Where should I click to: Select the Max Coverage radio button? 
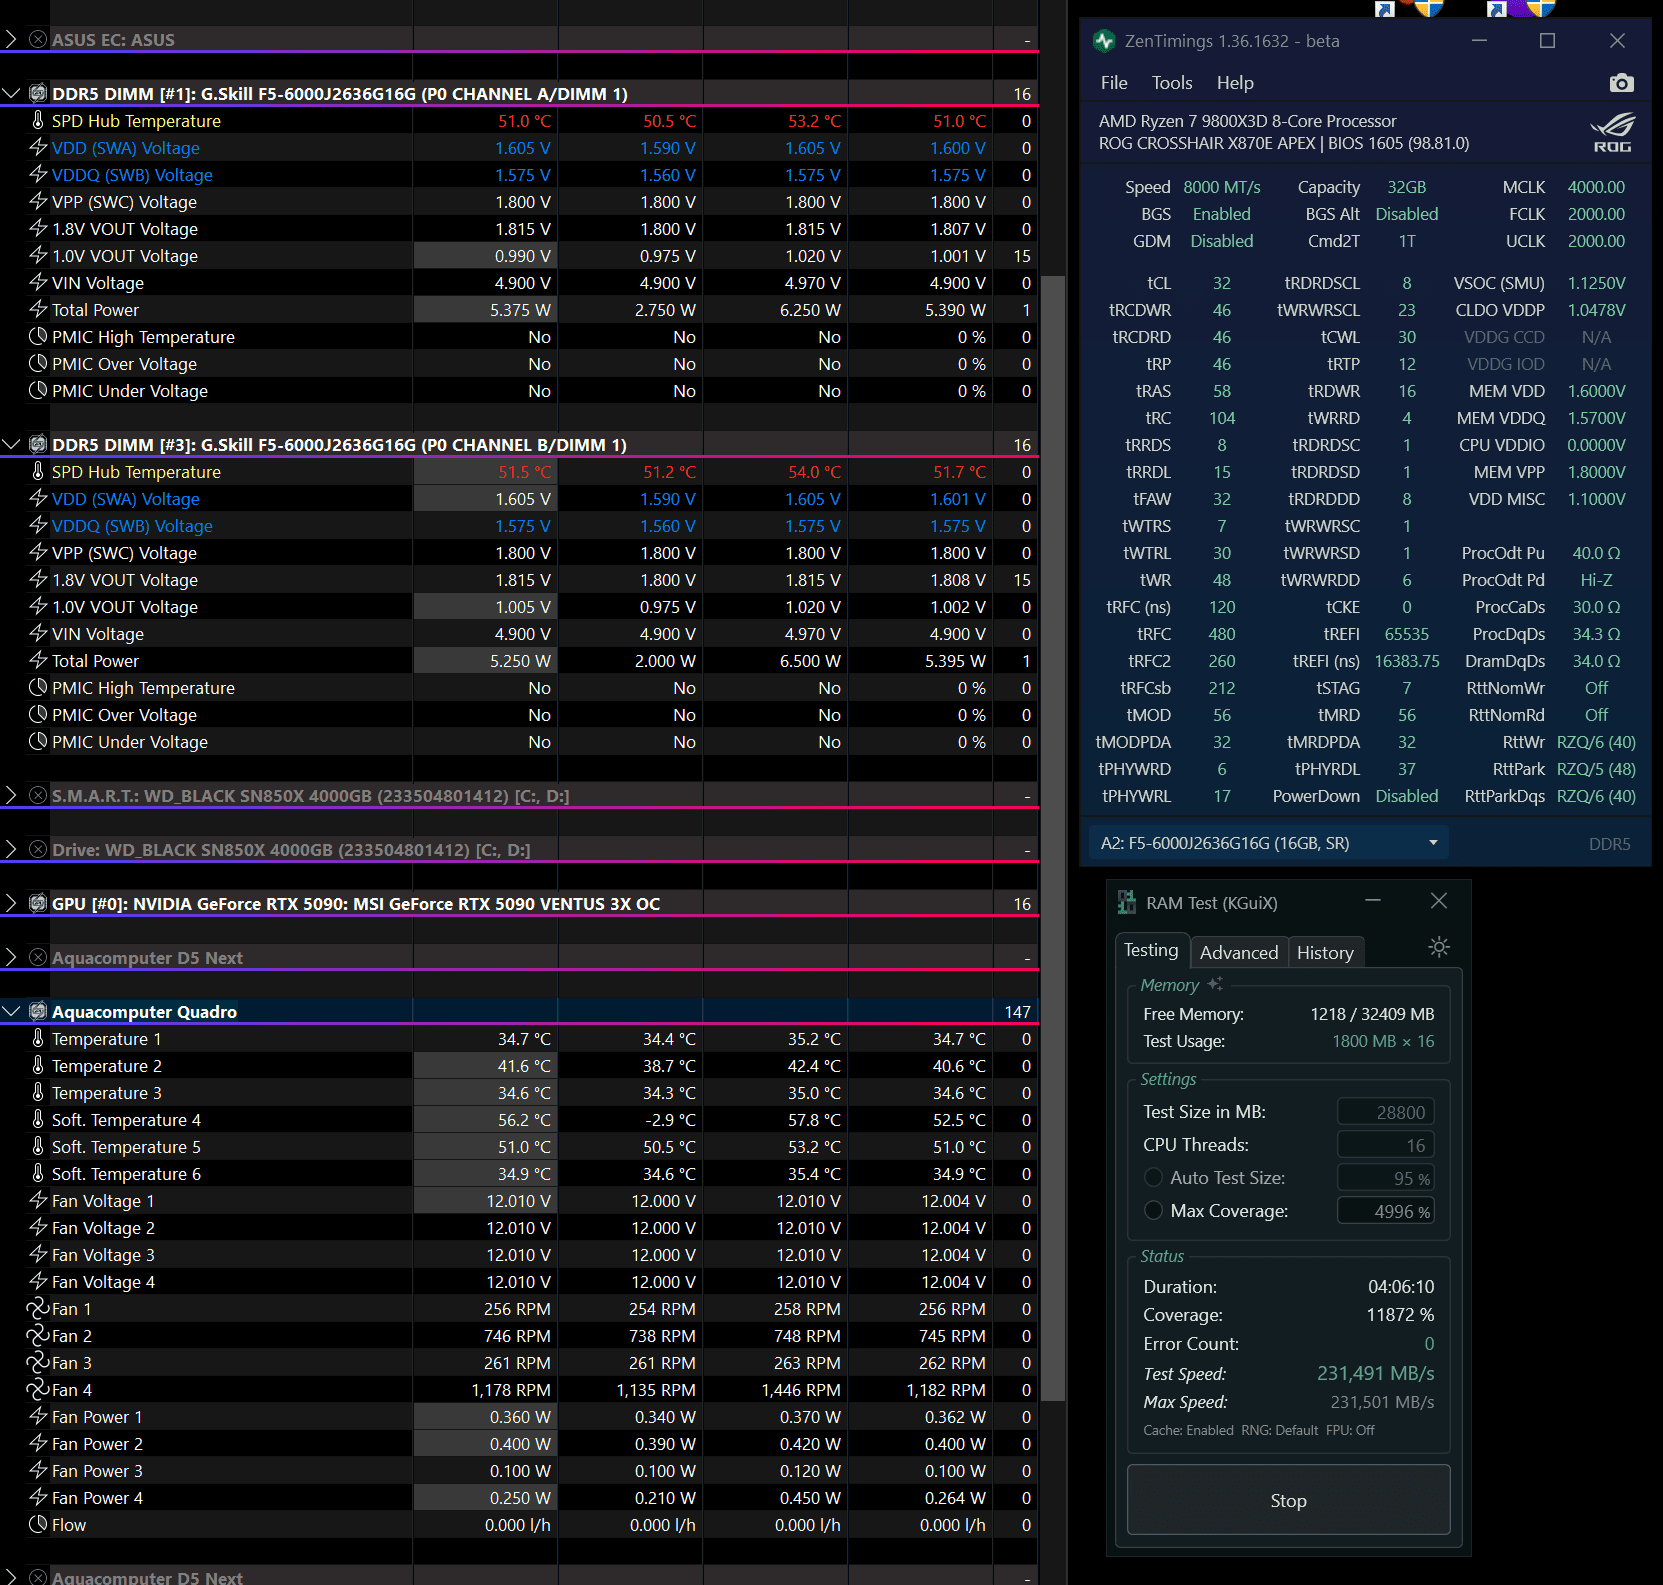[1153, 1210]
